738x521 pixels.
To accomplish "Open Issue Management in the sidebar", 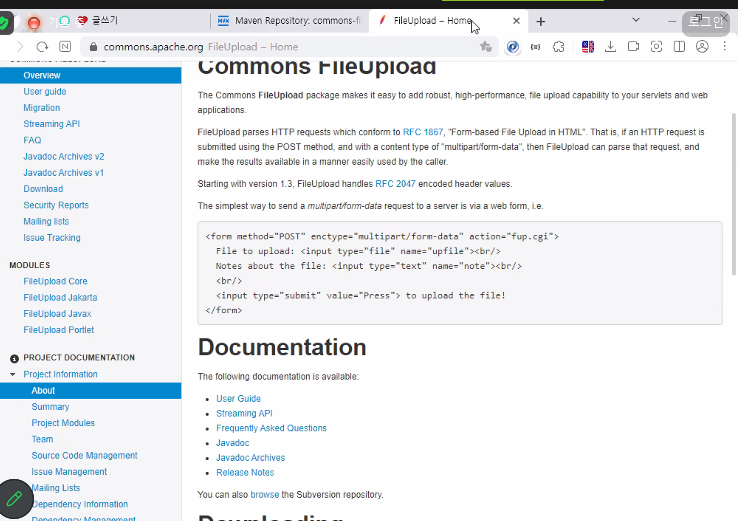I will 69,472.
